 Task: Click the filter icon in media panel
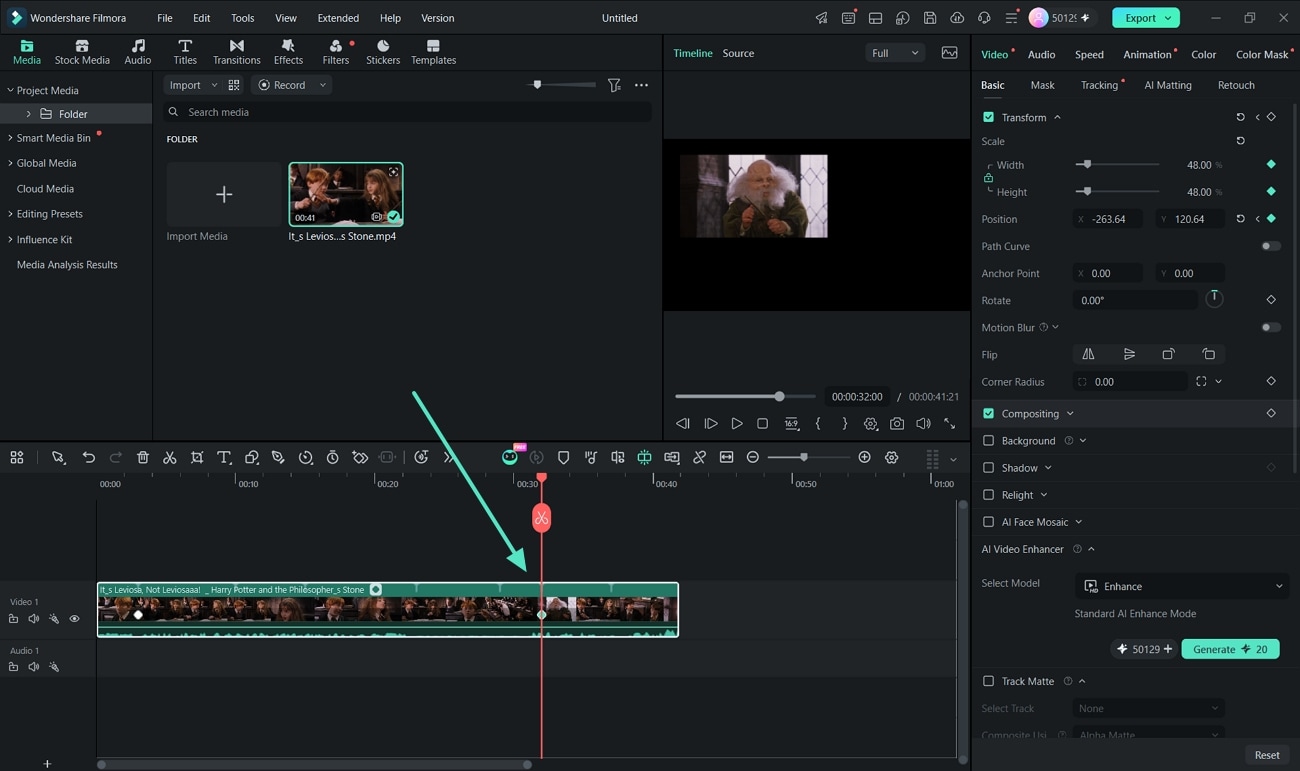click(x=614, y=85)
